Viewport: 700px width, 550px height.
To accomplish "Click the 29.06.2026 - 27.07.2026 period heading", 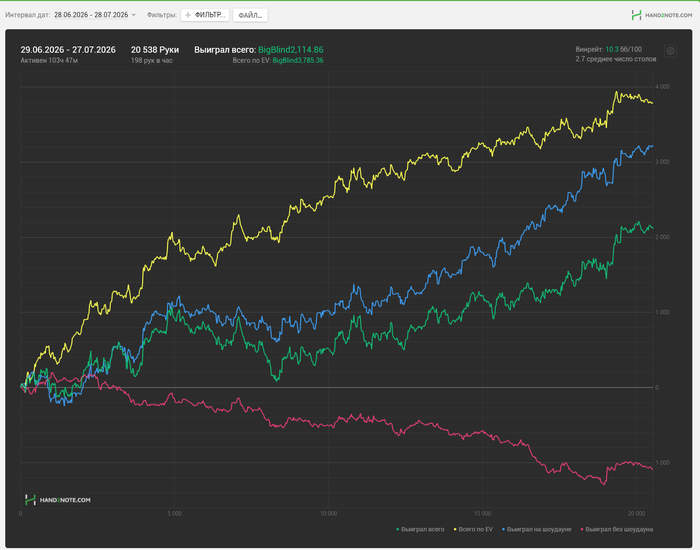I will (68, 50).
